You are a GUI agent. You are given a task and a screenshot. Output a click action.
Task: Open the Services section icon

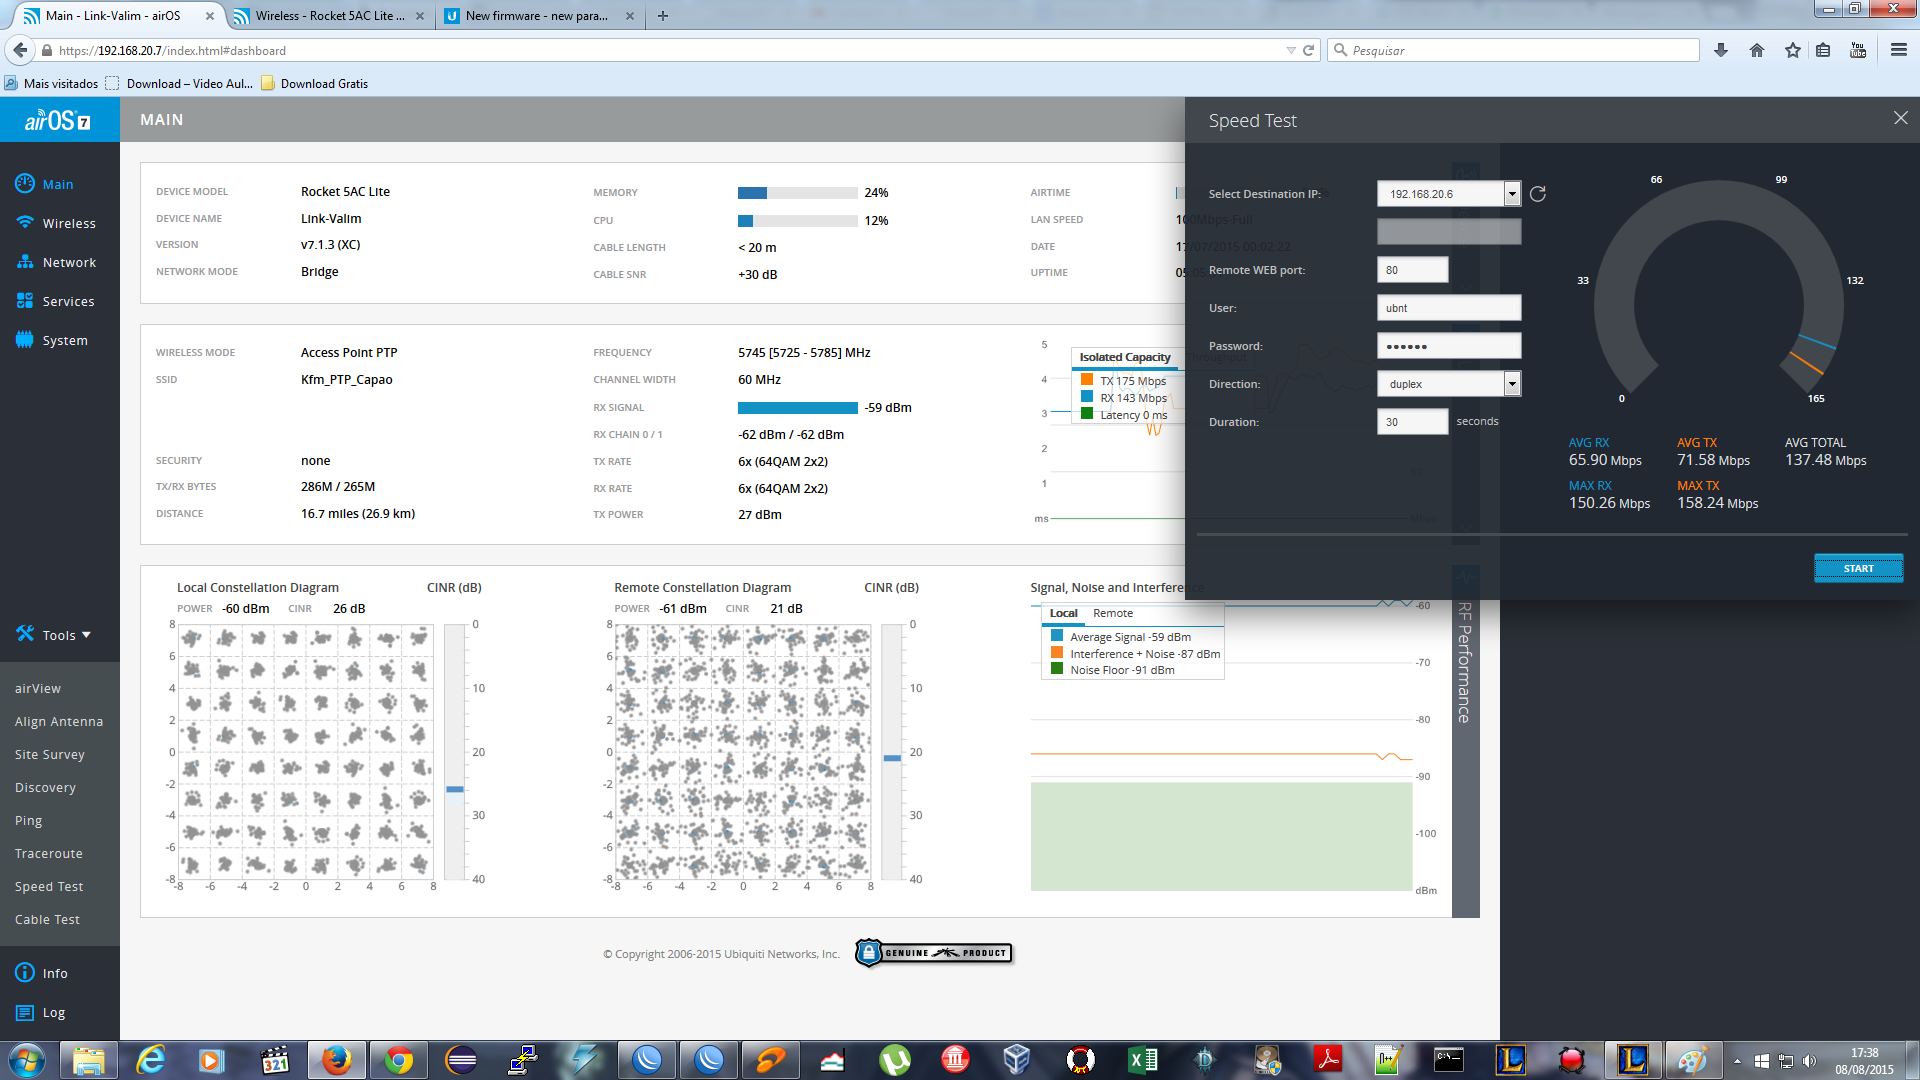coord(25,301)
